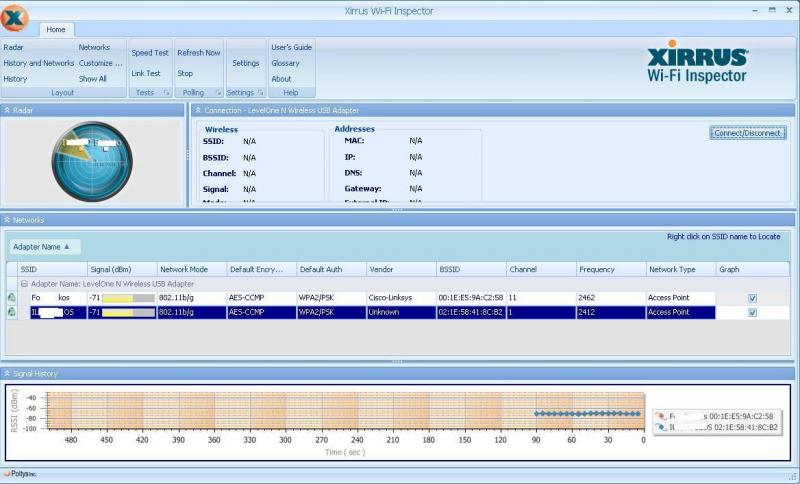The height and width of the screenshot is (484, 800).
Task: Click the signal bar for the Unknown vendor network
Action: [x=129, y=313]
